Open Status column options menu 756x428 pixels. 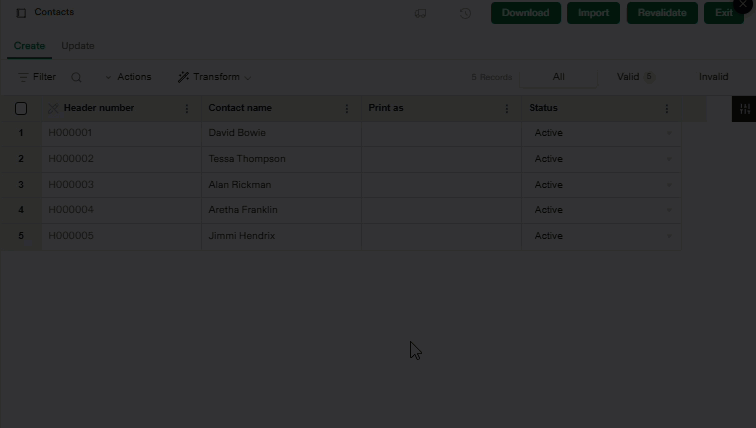click(667, 109)
